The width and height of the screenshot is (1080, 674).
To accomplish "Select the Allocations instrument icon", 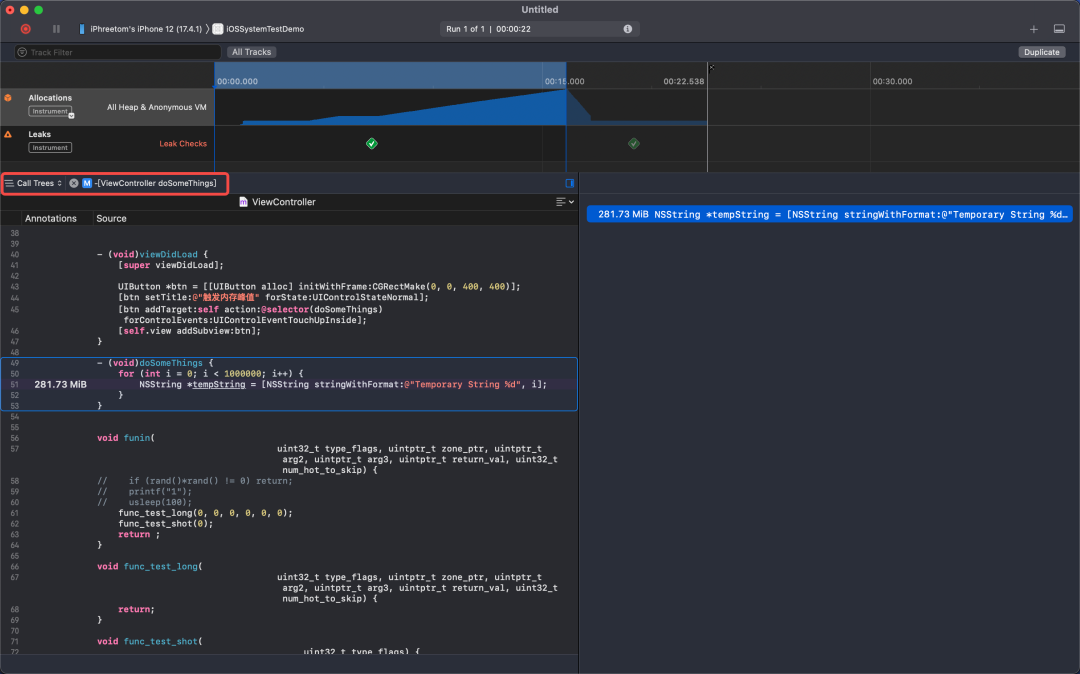I will pyautogui.click(x=8, y=98).
